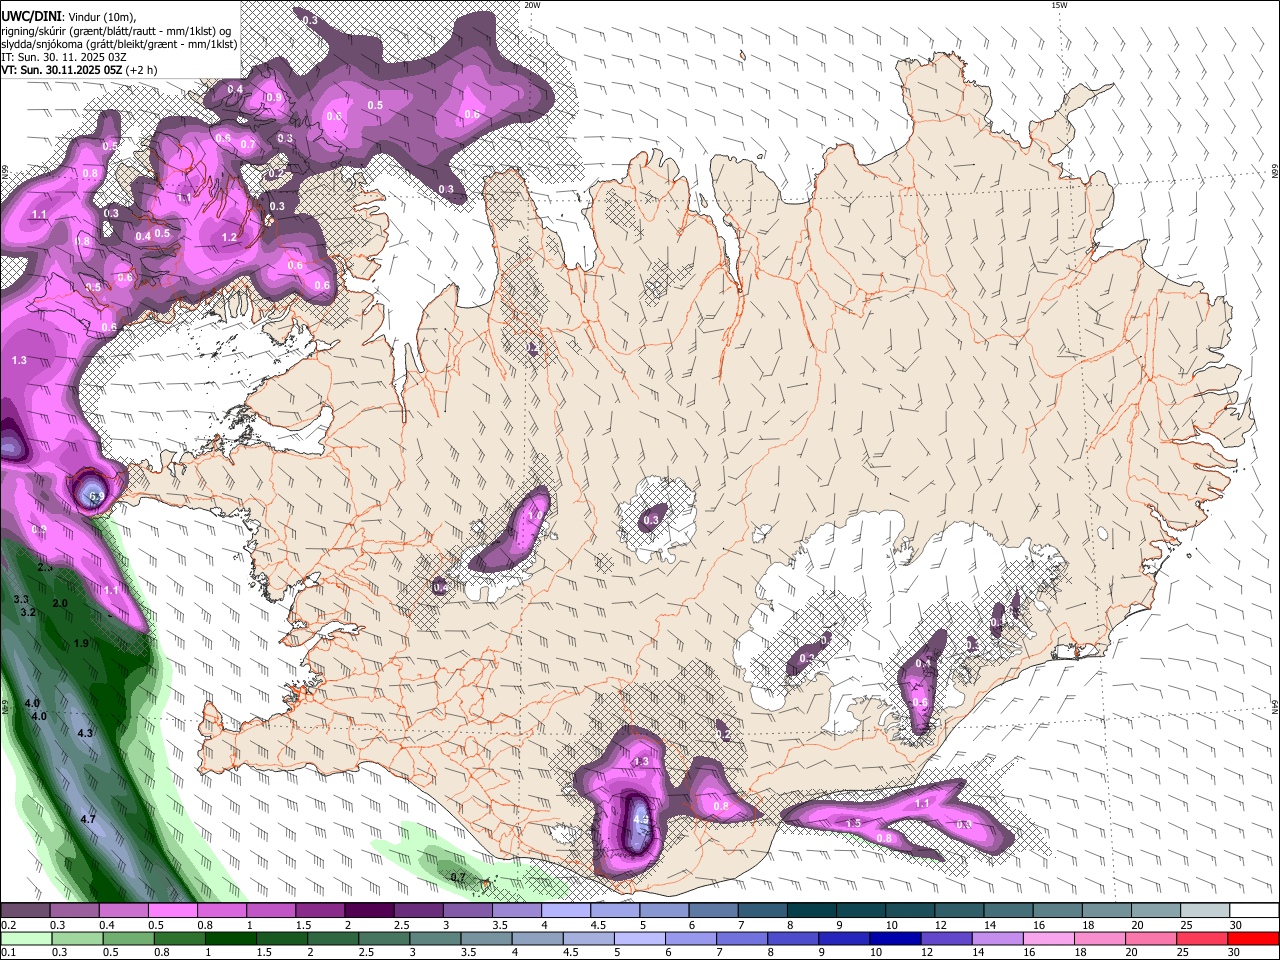Select the darkest green rain swatch between 1 and 1.5
Viewport: 1280px width, 960px height.
(x=230, y=938)
